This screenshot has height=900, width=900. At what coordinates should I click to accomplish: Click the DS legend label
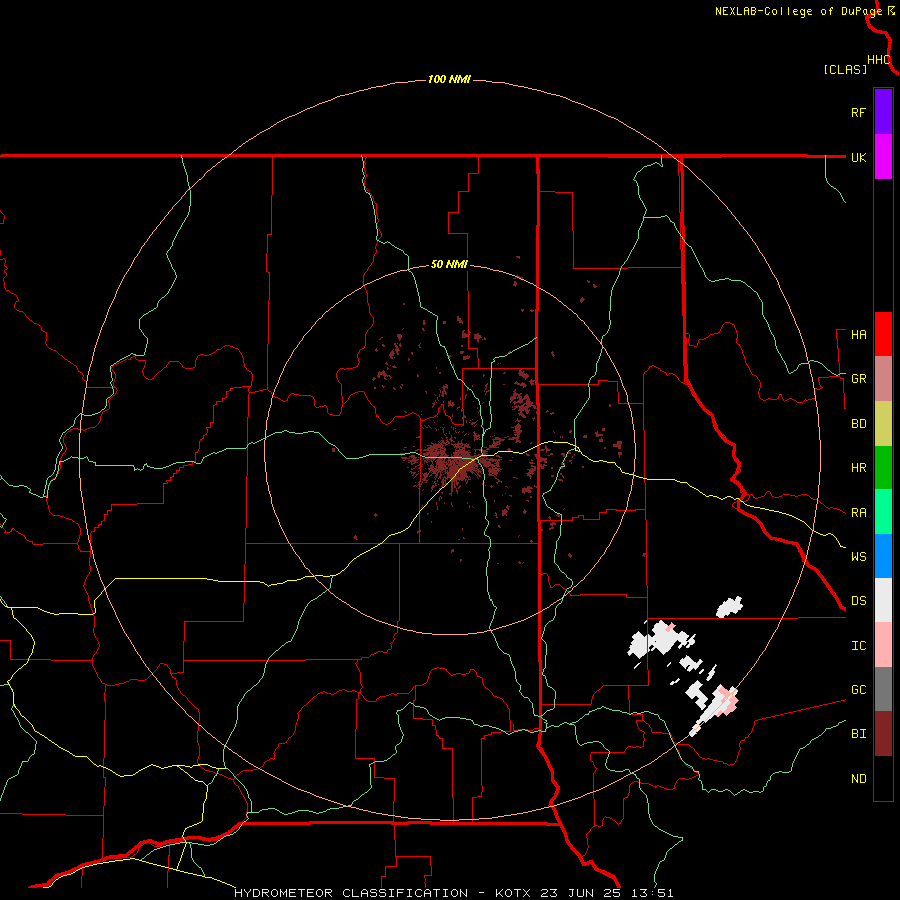pos(858,601)
